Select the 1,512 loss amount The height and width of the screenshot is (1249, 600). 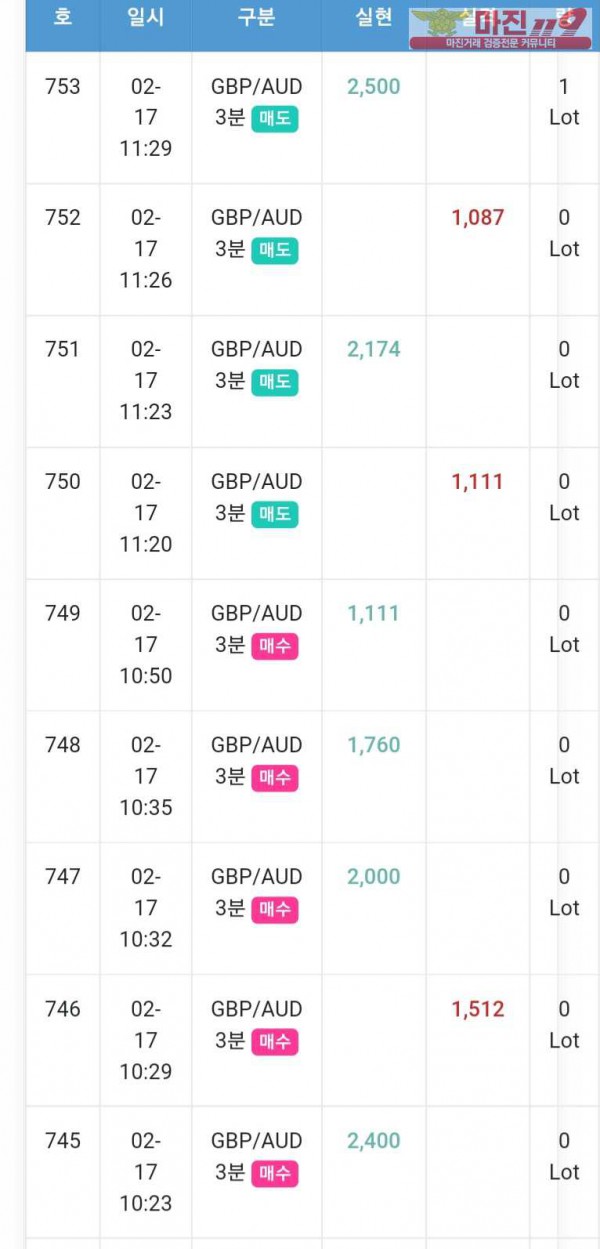tap(478, 1009)
